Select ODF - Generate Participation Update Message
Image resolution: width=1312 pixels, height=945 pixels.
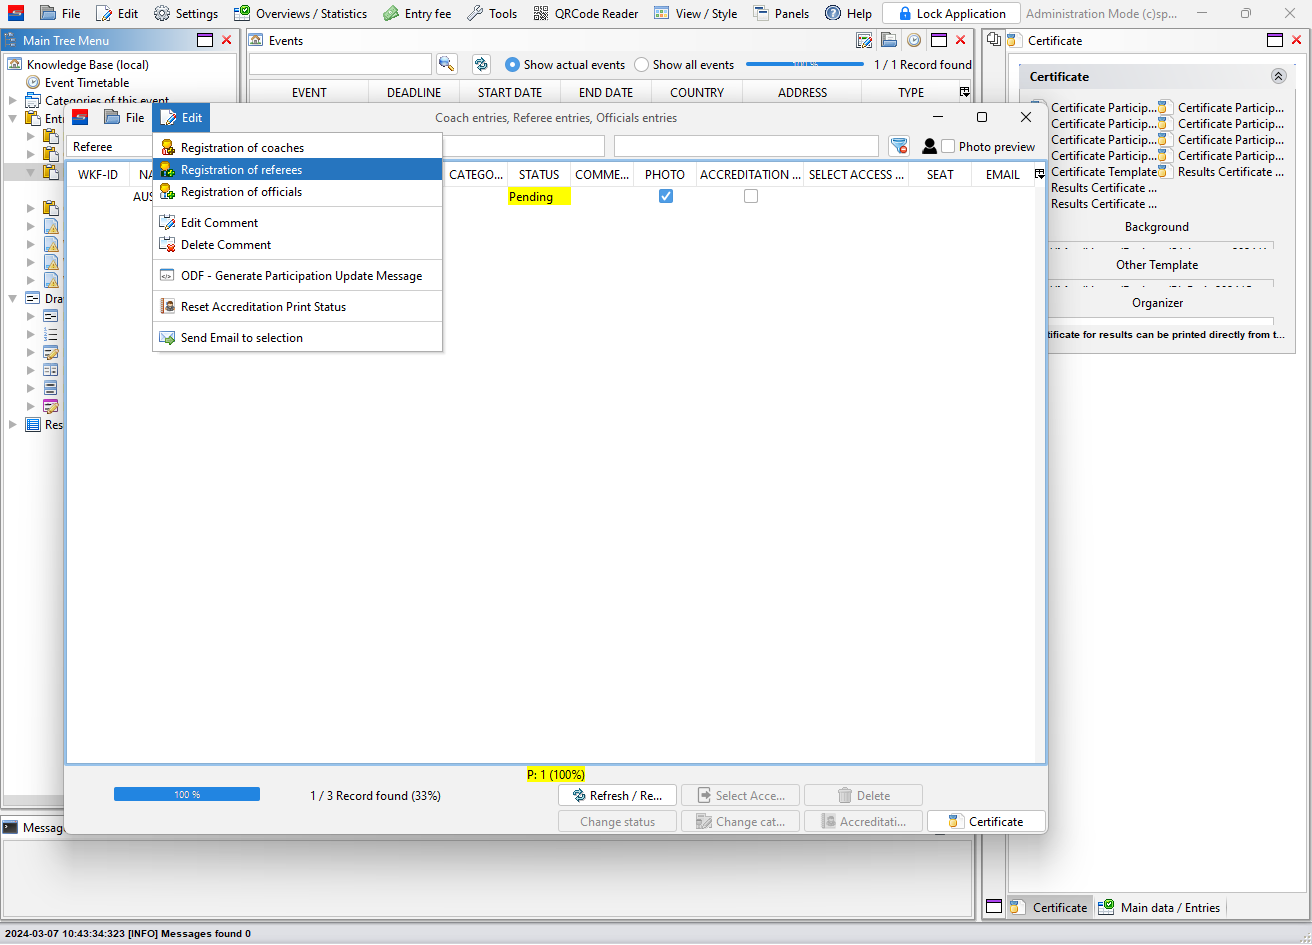pos(298,276)
